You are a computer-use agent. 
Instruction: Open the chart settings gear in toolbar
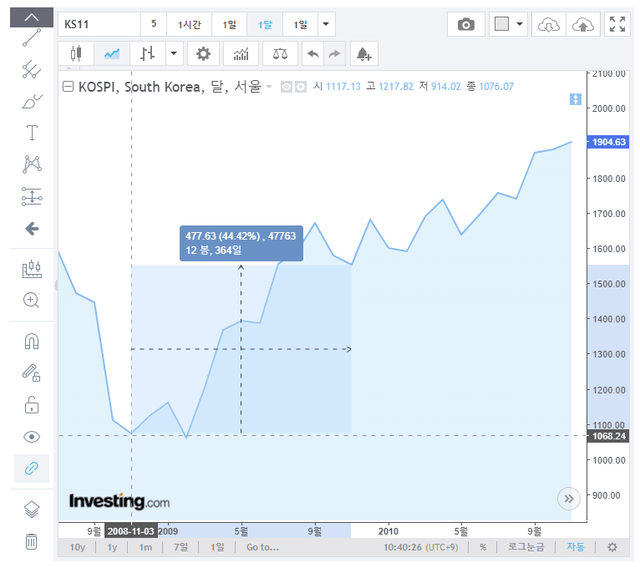coord(204,54)
